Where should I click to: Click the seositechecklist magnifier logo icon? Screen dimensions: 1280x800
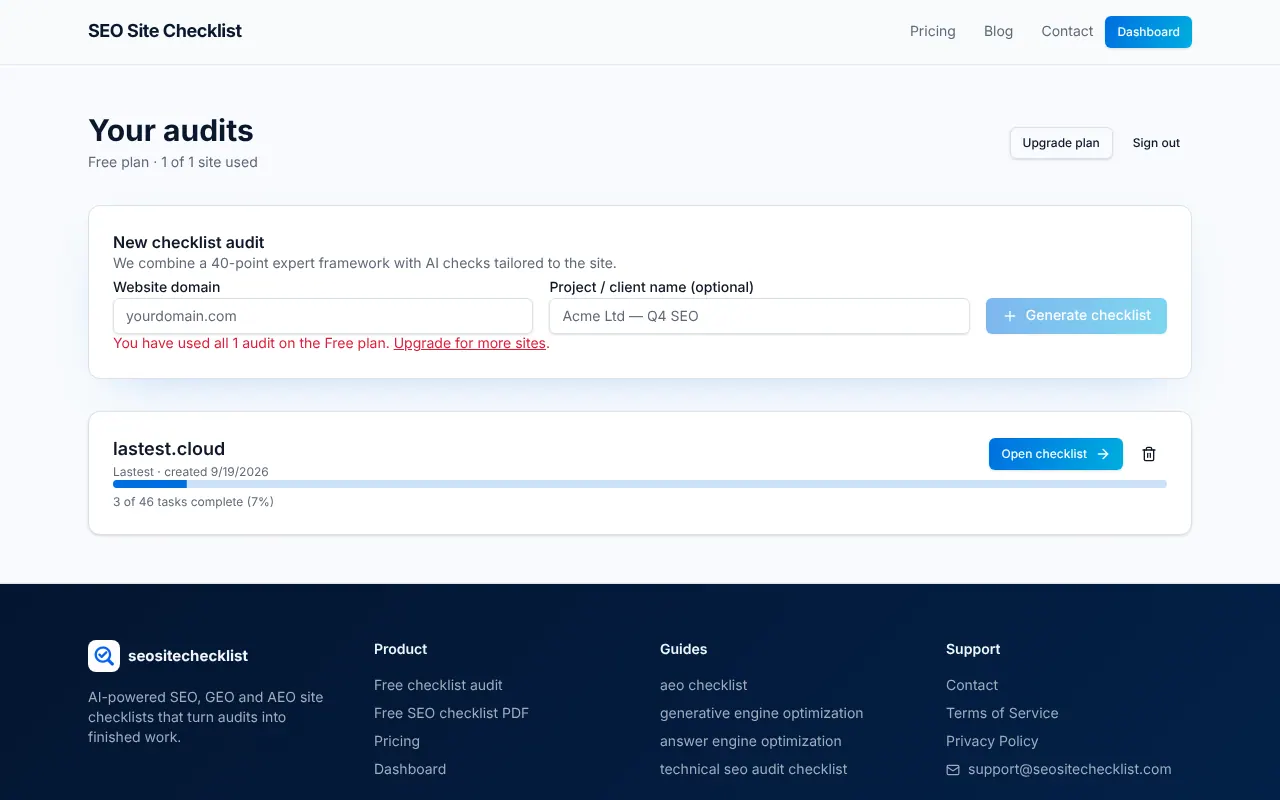point(104,656)
